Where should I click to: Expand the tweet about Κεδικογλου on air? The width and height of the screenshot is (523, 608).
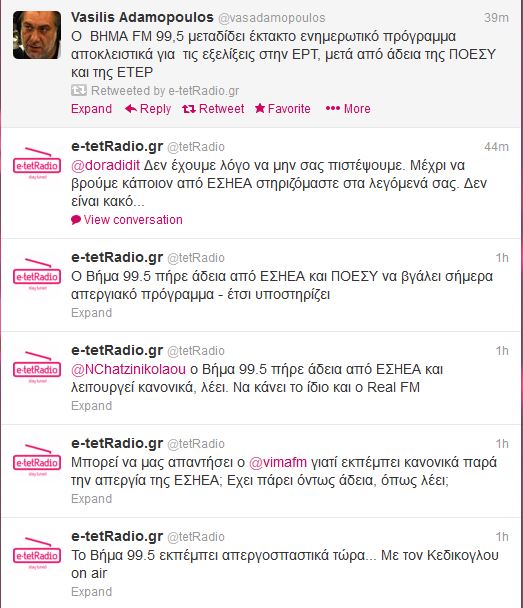pyautogui.click(x=91, y=592)
